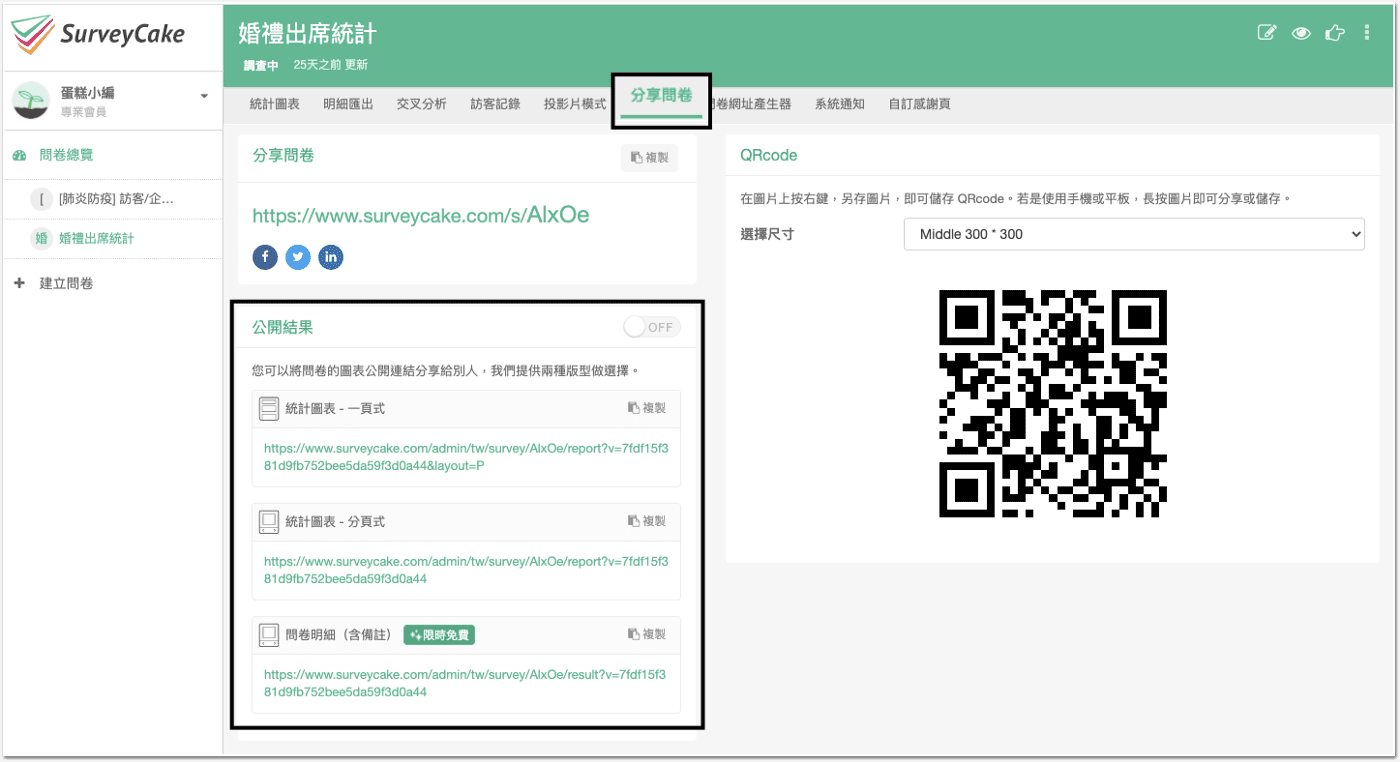Click the 調查中 status label
The width and height of the screenshot is (1400, 762).
261,65
